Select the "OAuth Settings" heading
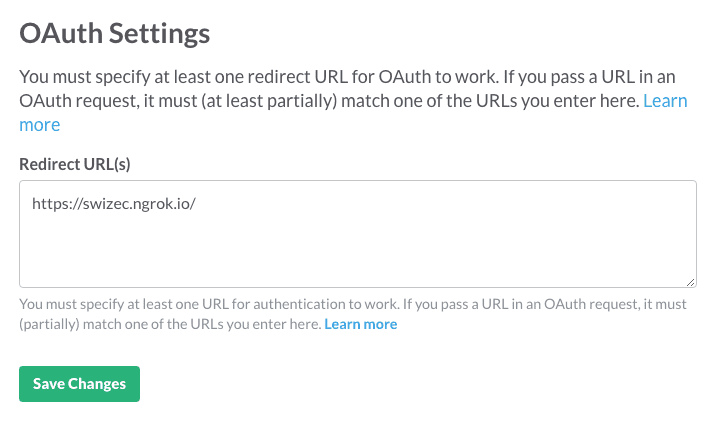711x421 pixels. (115, 33)
